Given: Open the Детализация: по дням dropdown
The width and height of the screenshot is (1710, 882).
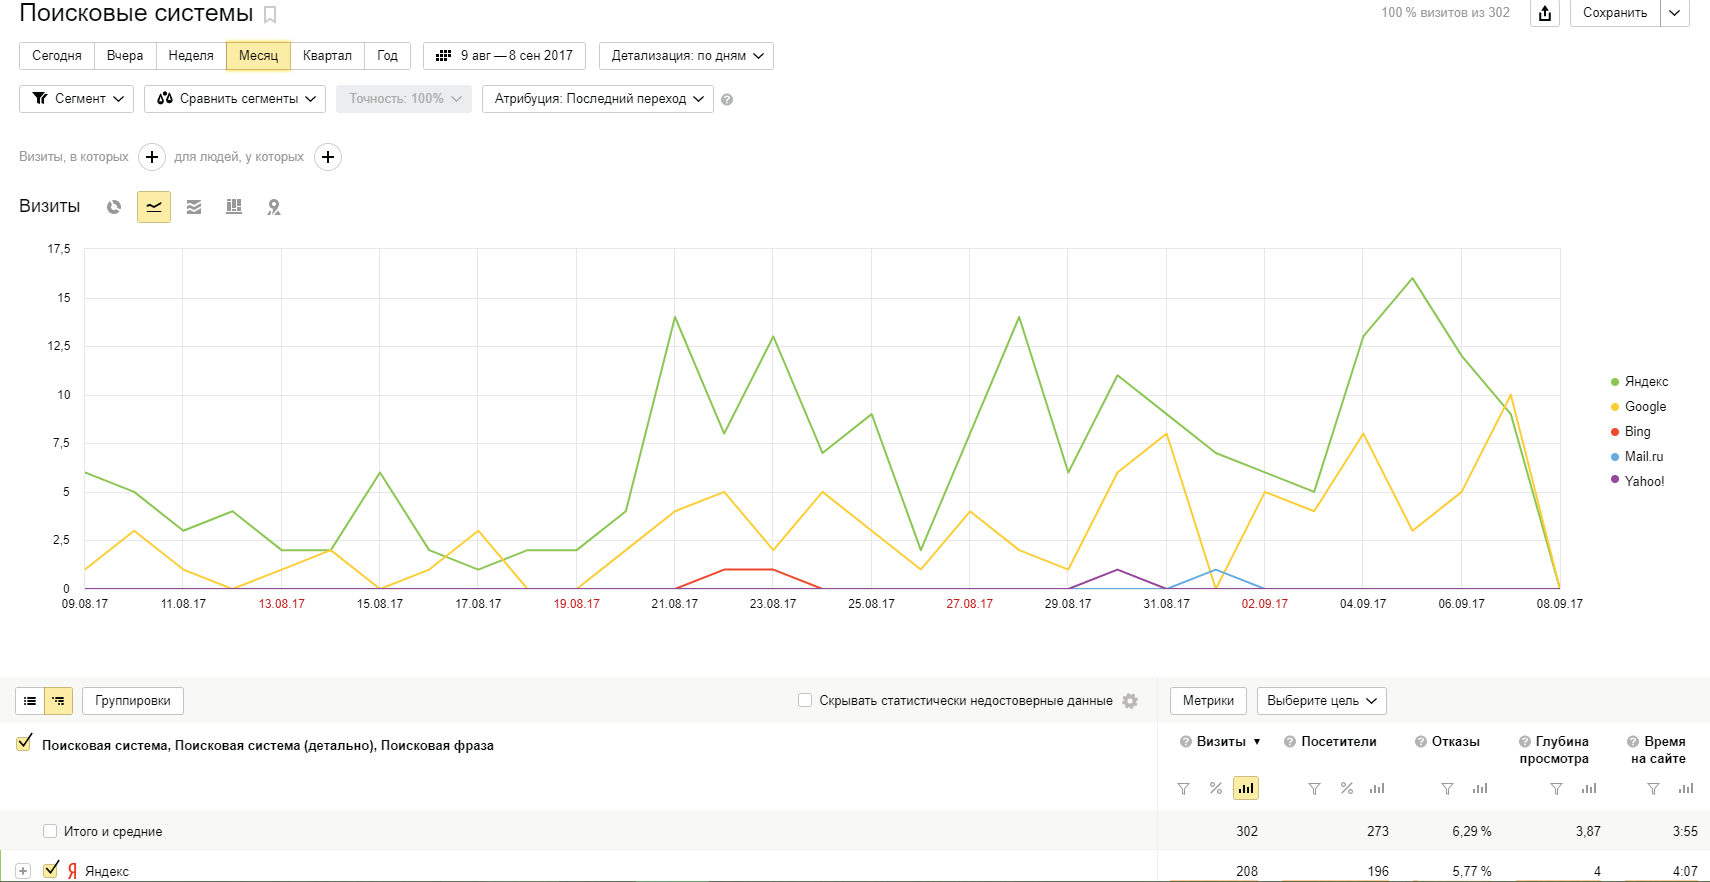Looking at the screenshot, I should pyautogui.click(x=686, y=56).
